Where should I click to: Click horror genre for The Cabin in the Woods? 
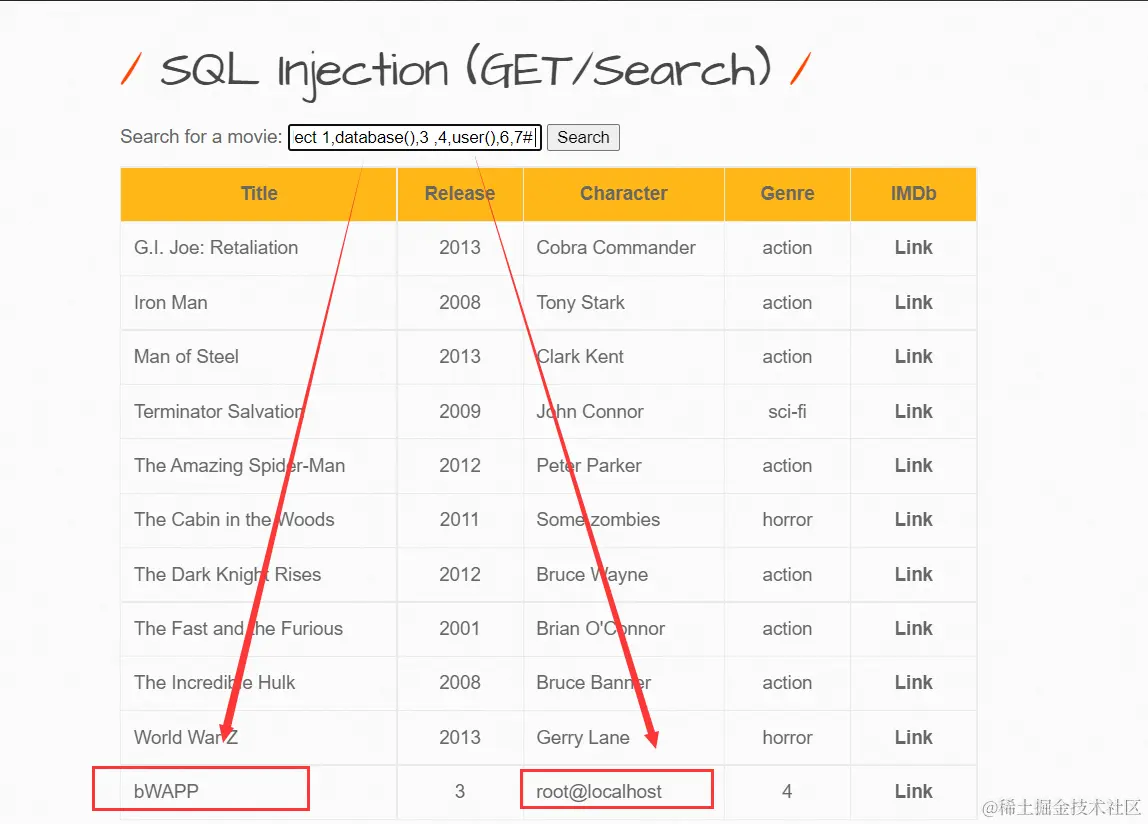pos(787,519)
